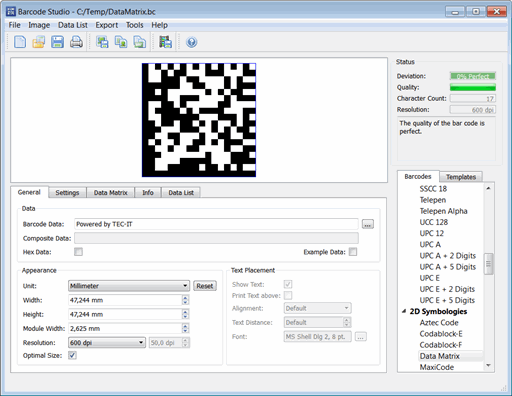Open an existing barcode file
512x396 pixels.
pyautogui.click(x=39, y=42)
